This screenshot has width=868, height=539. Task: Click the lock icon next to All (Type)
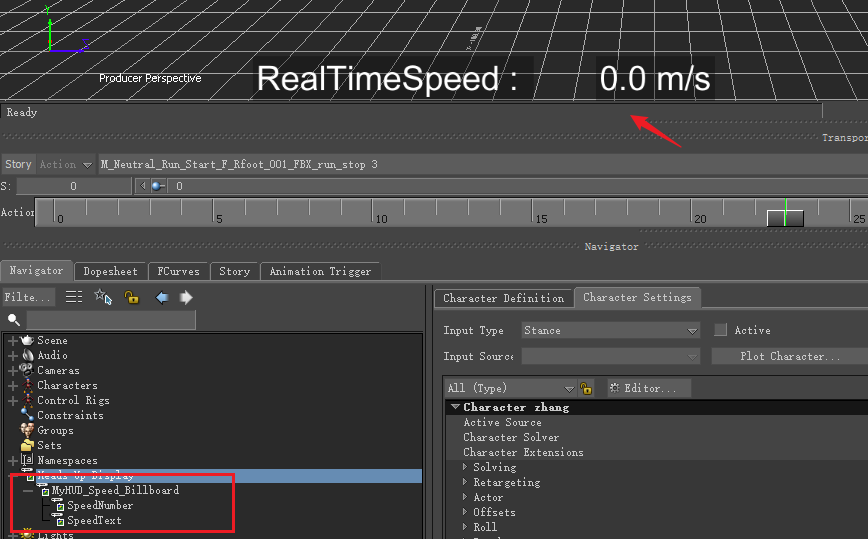(586, 388)
